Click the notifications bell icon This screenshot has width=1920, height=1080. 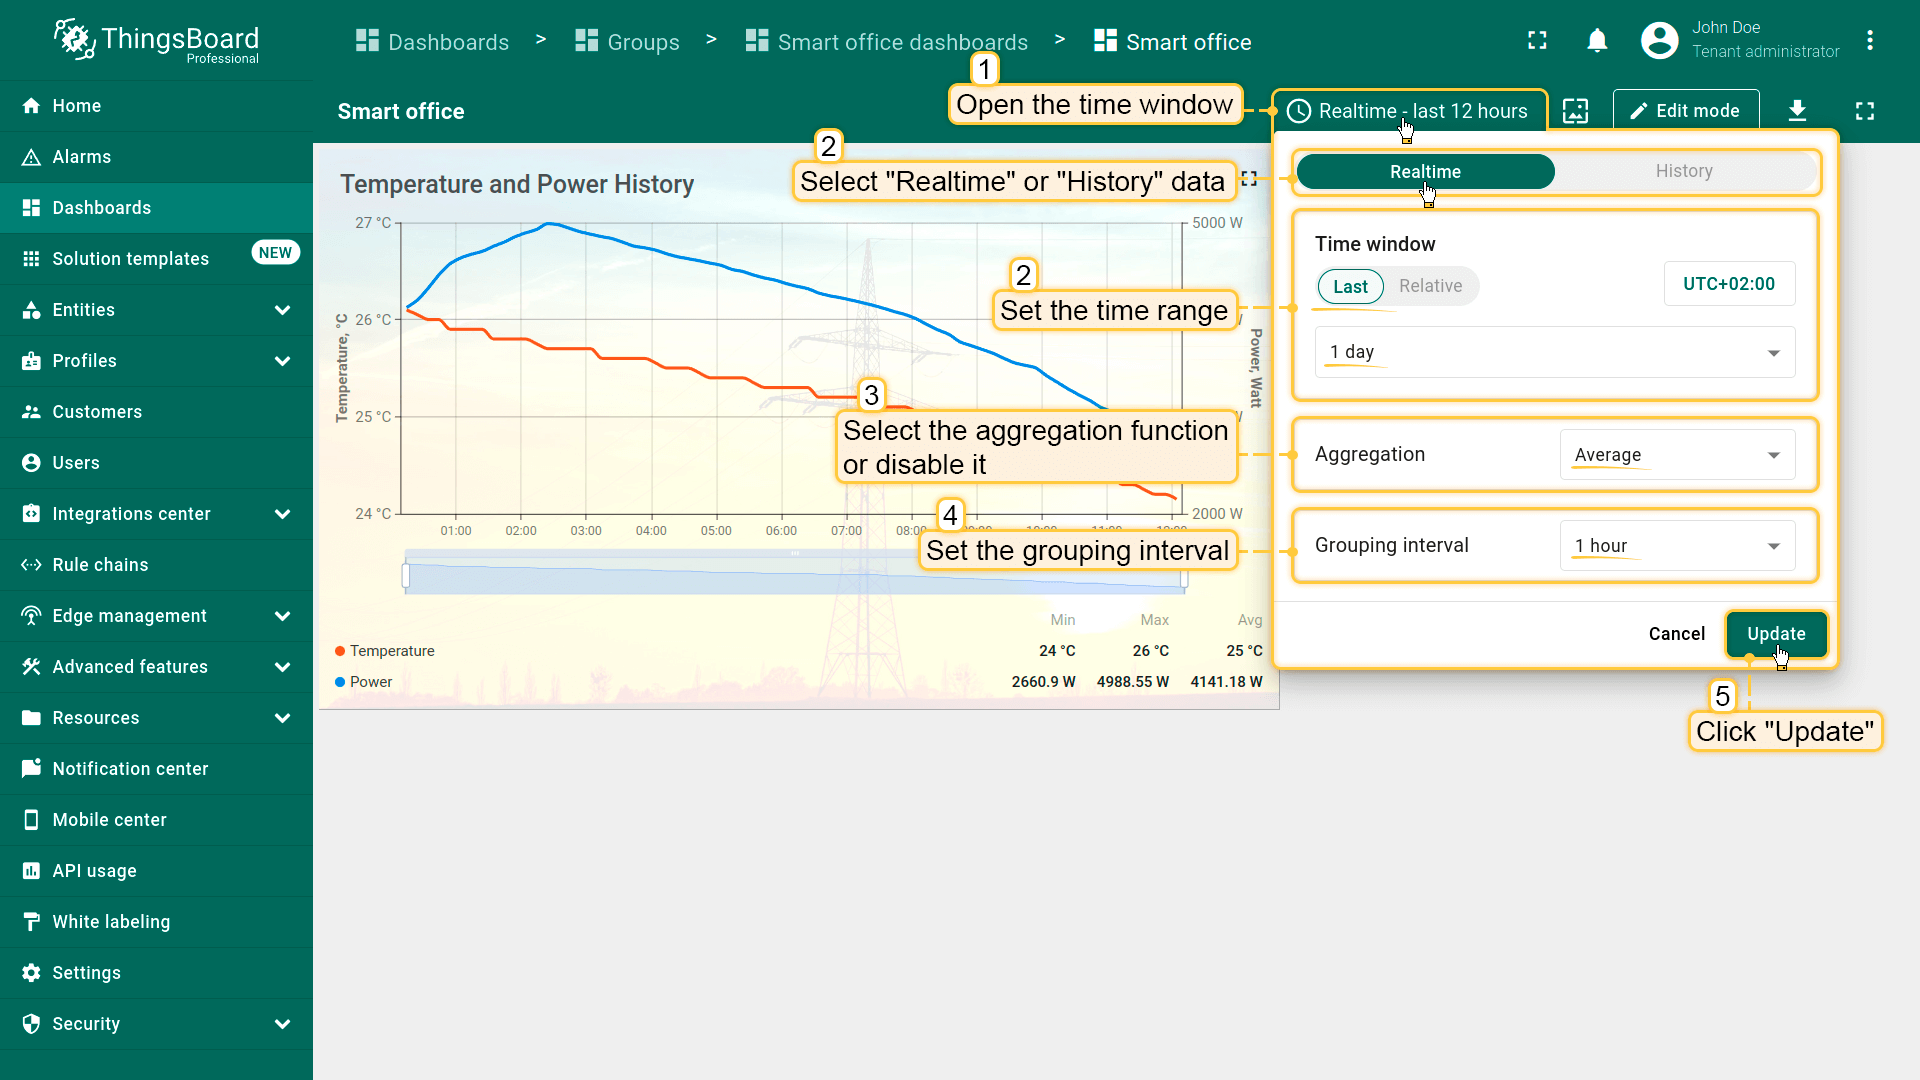[x=1597, y=41]
